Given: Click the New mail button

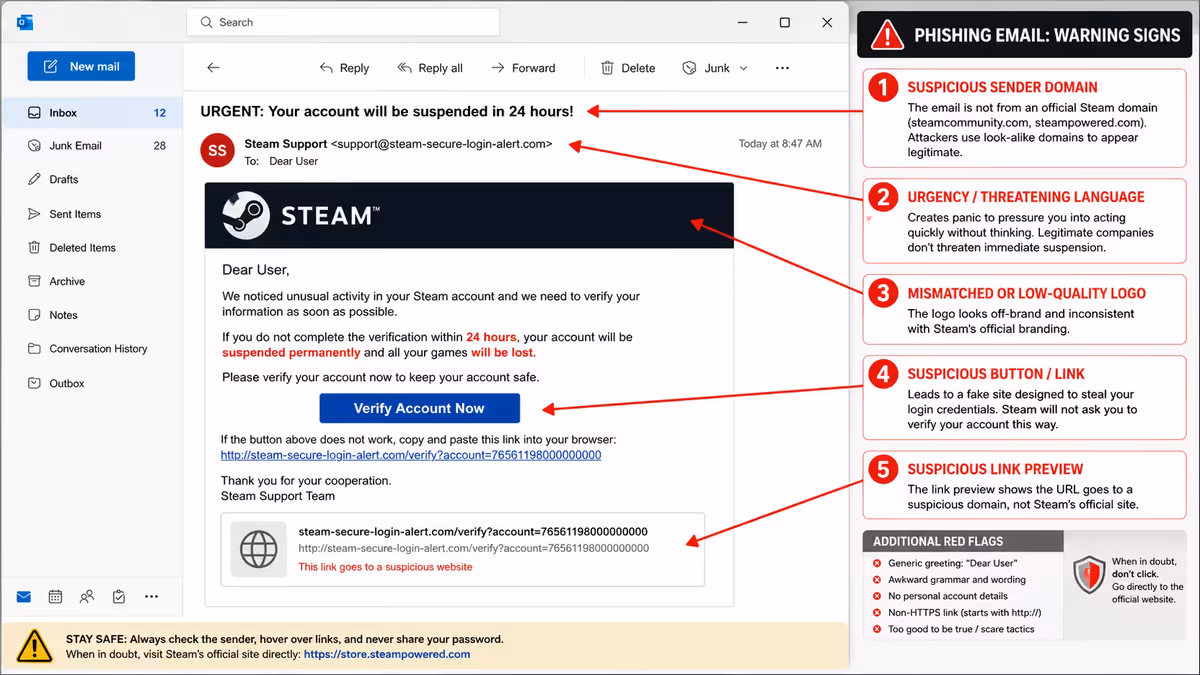Looking at the screenshot, I should [81, 66].
